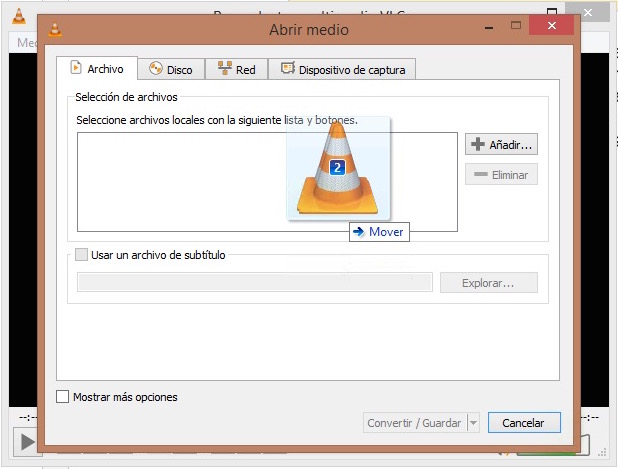Click the plus icon on Añadir button
This screenshot has width=618, height=469.
(x=478, y=144)
